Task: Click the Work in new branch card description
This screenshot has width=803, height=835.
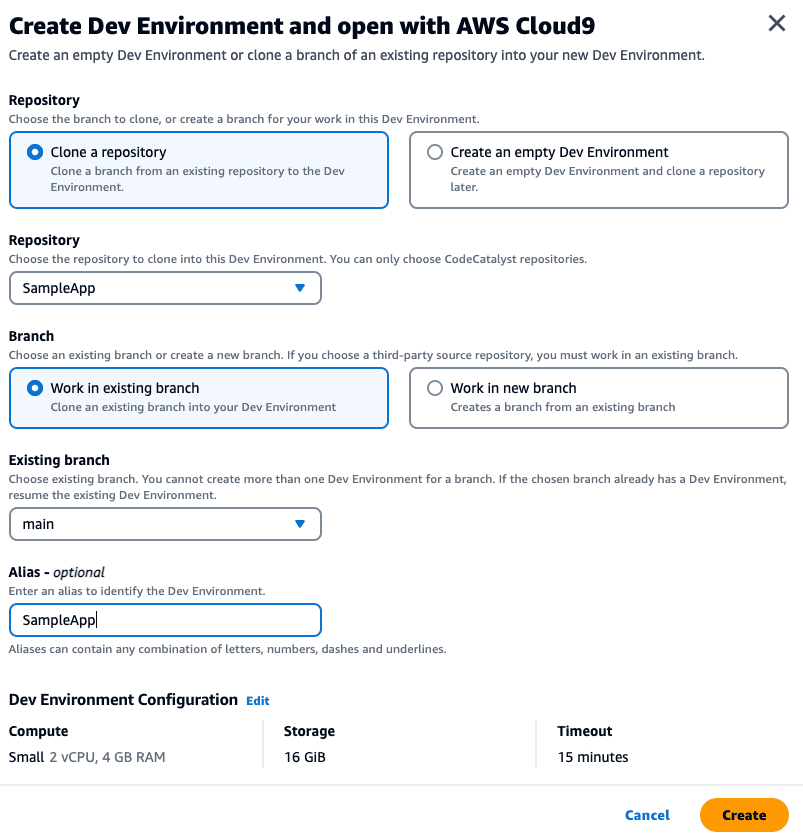Action: tap(563, 407)
